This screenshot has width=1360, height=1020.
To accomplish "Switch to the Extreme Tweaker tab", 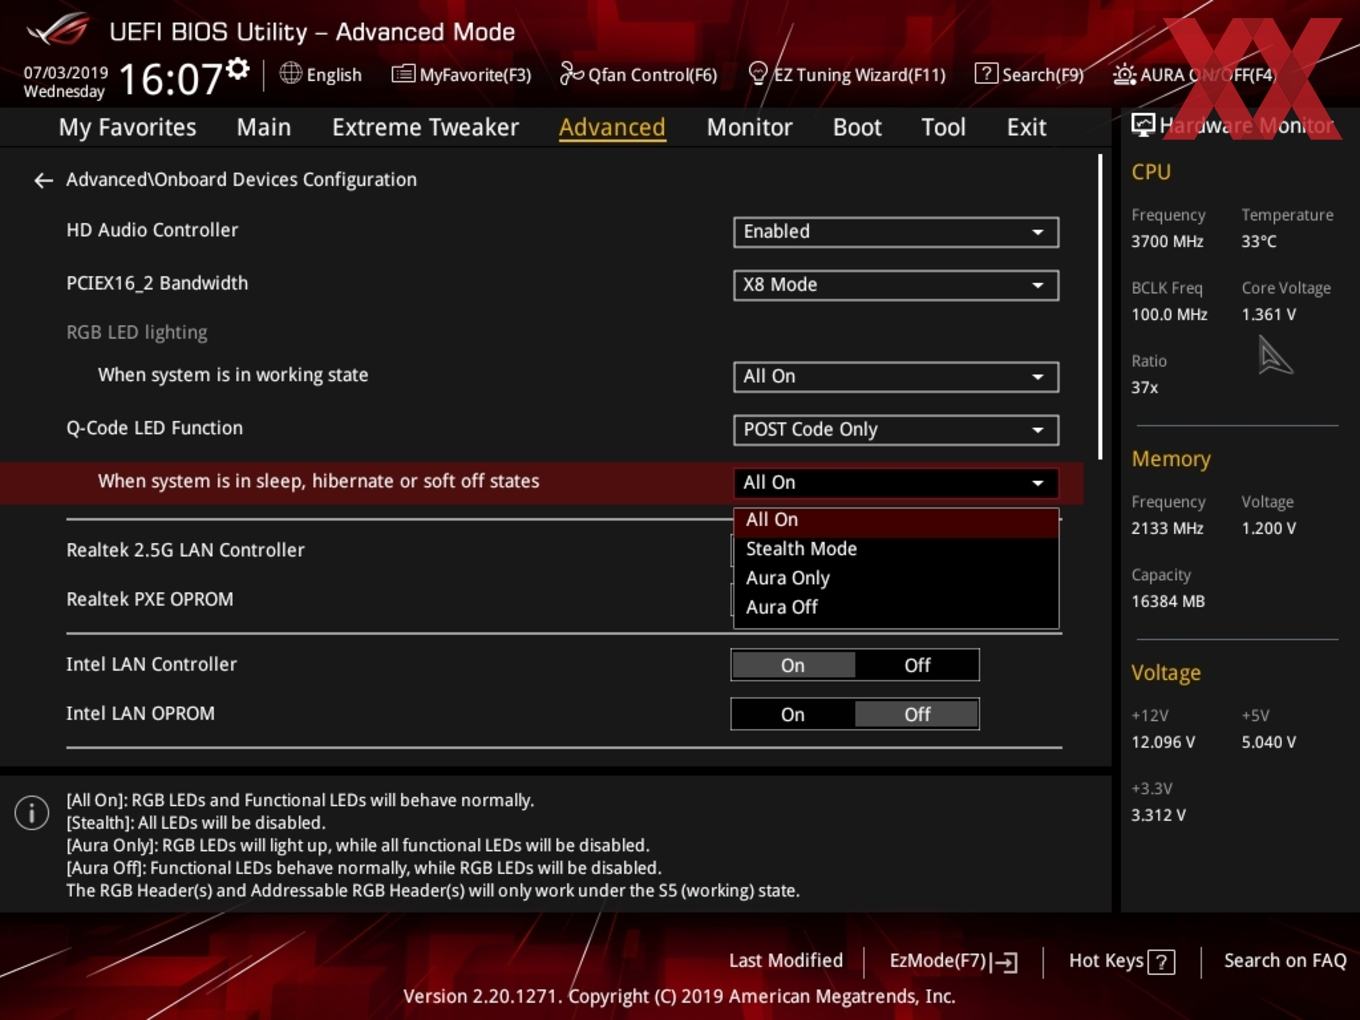I will pos(425,127).
